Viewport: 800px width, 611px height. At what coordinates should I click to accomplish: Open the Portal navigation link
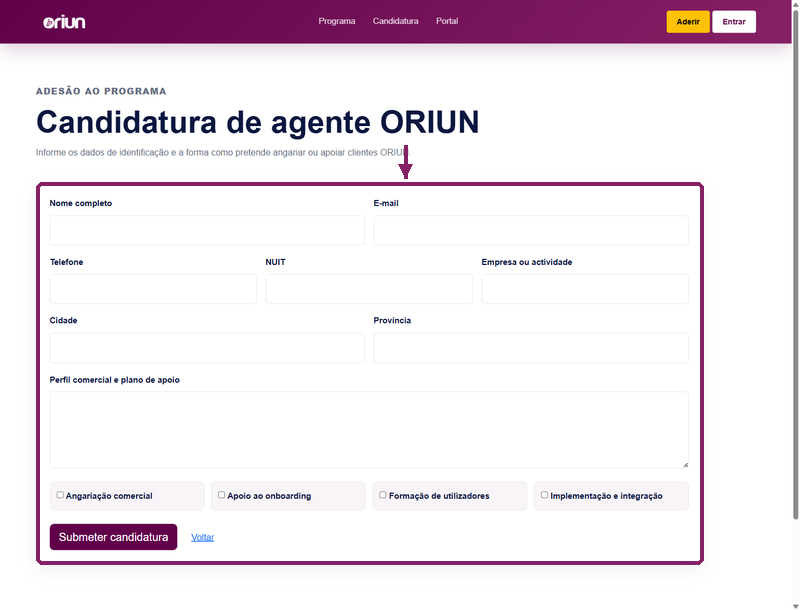tap(447, 21)
